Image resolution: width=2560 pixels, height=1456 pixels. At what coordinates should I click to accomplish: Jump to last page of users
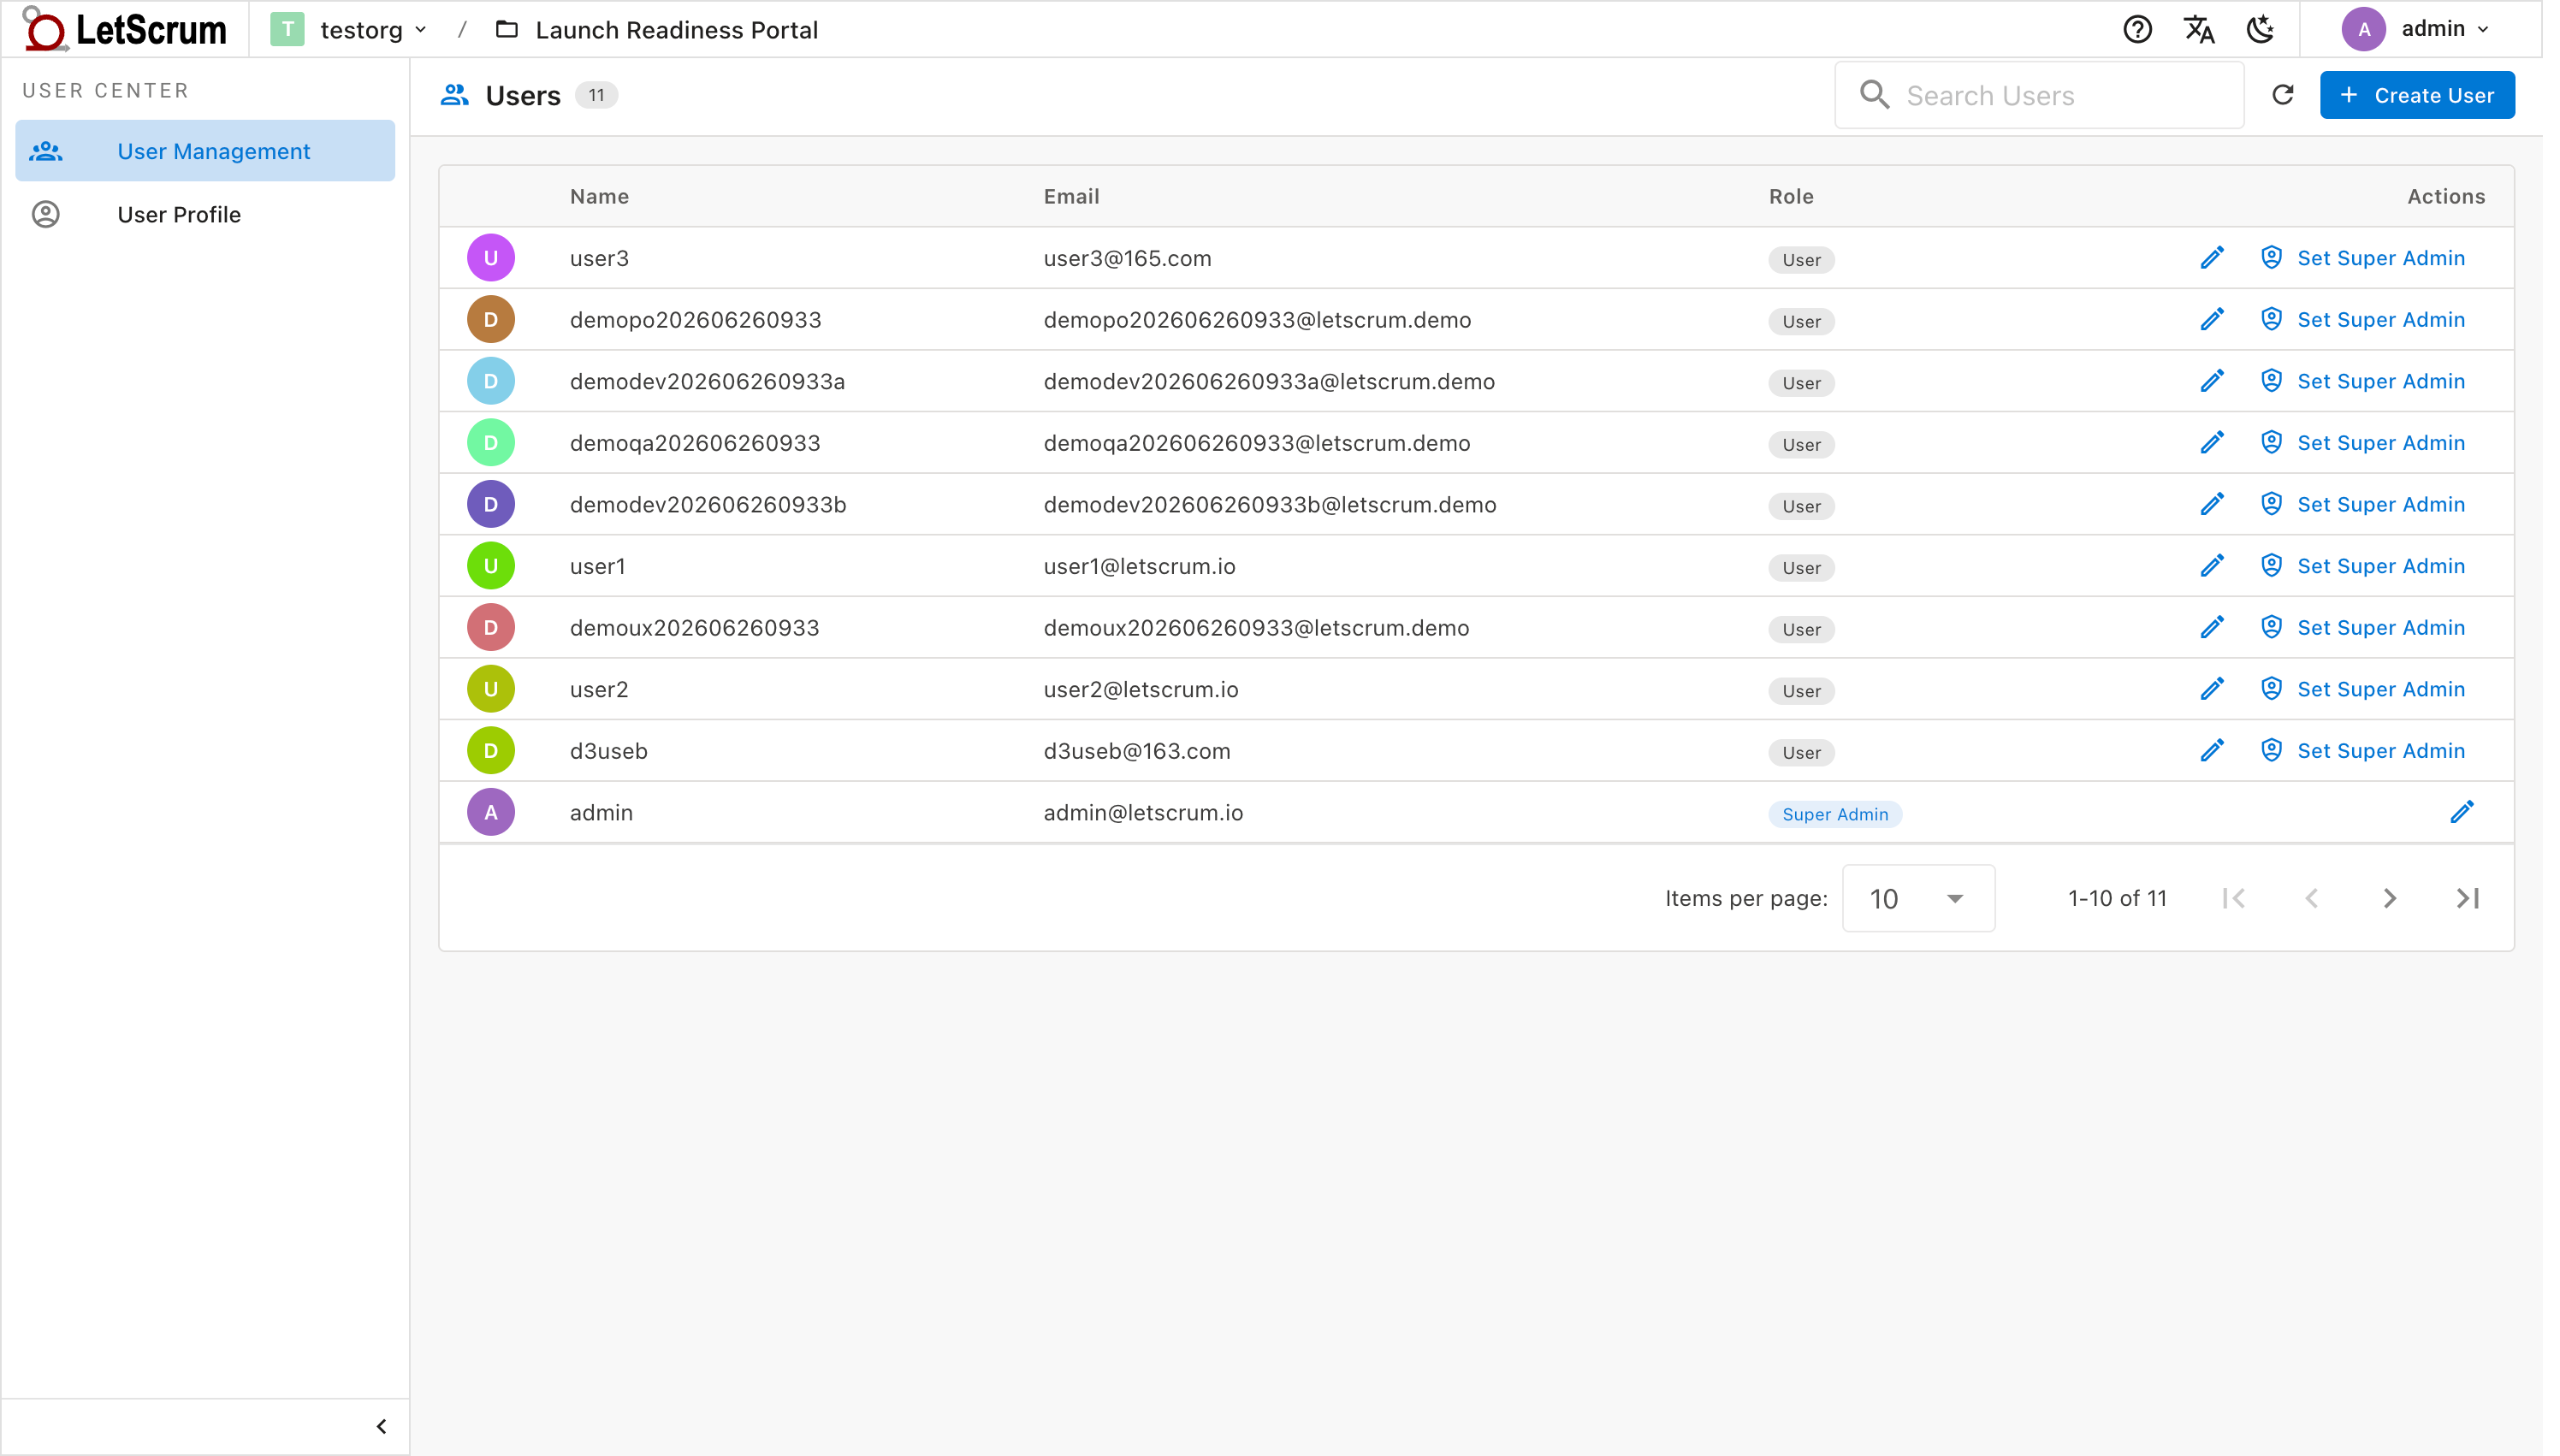coord(2467,898)
